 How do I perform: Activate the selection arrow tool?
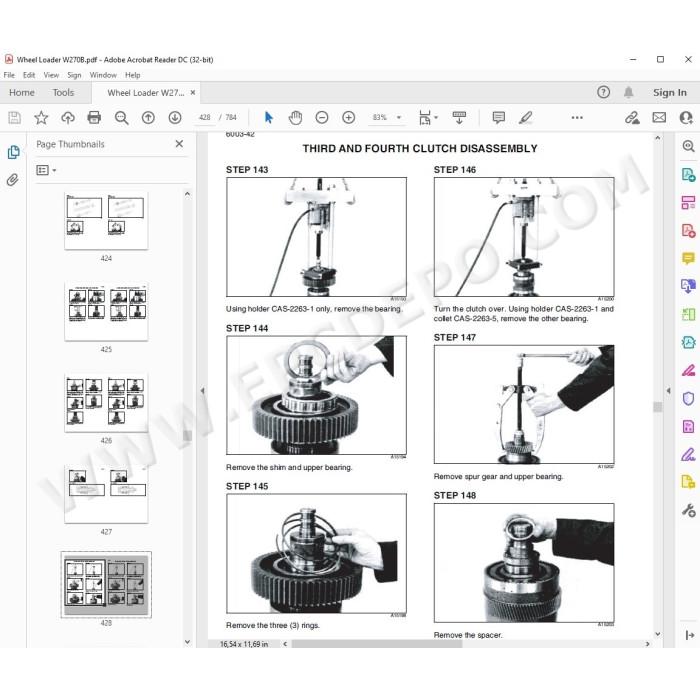[x=268, y=117]
